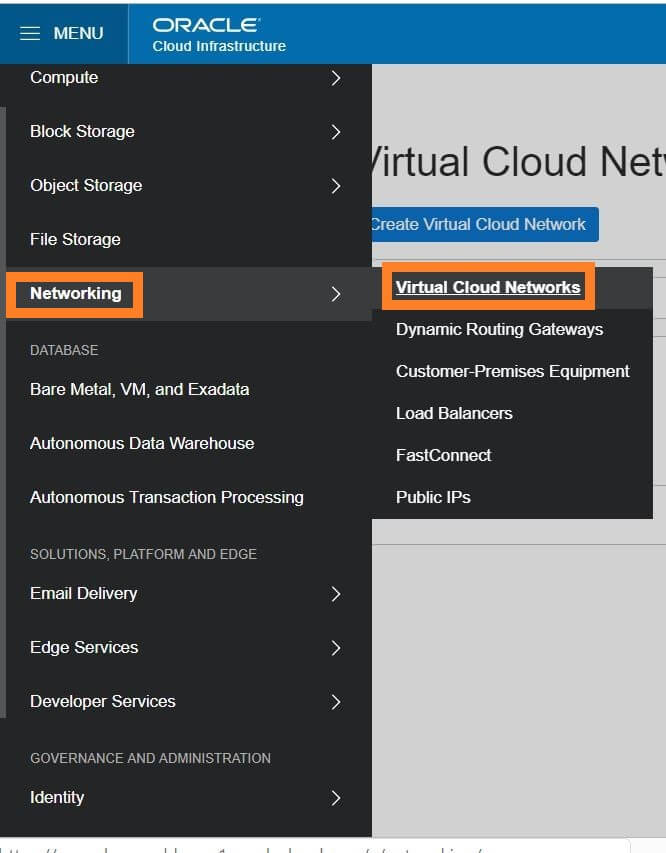
Task: Select Networking in the side menu
Action: tap(76, 293)
